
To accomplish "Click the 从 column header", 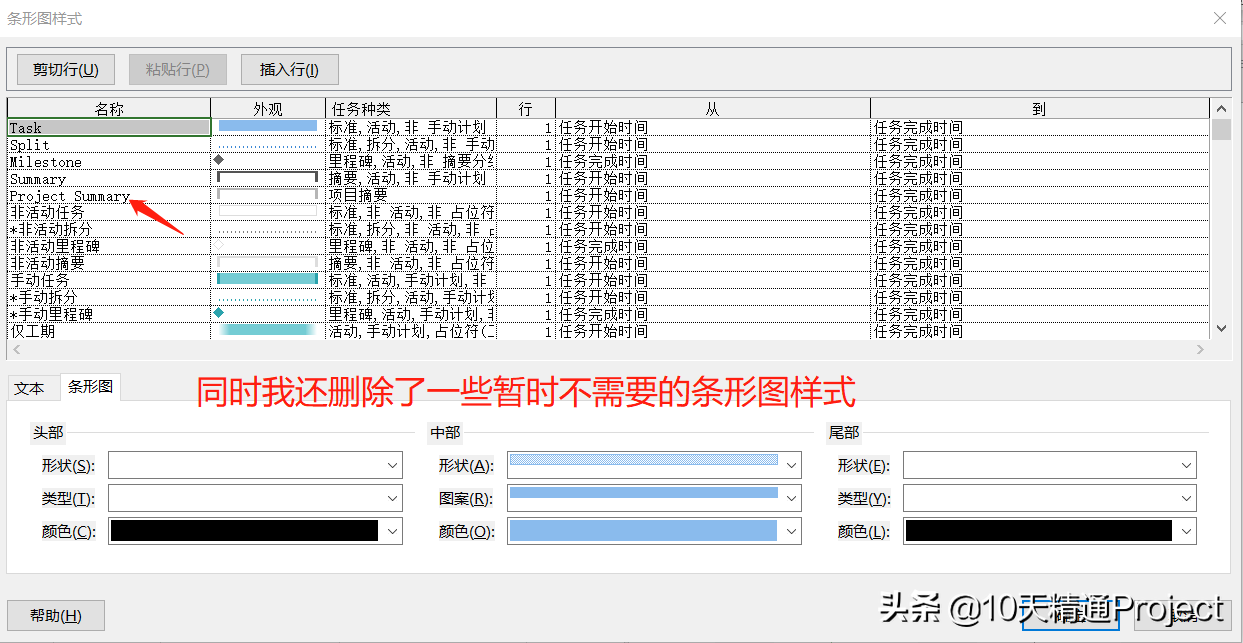I will 713,109.
